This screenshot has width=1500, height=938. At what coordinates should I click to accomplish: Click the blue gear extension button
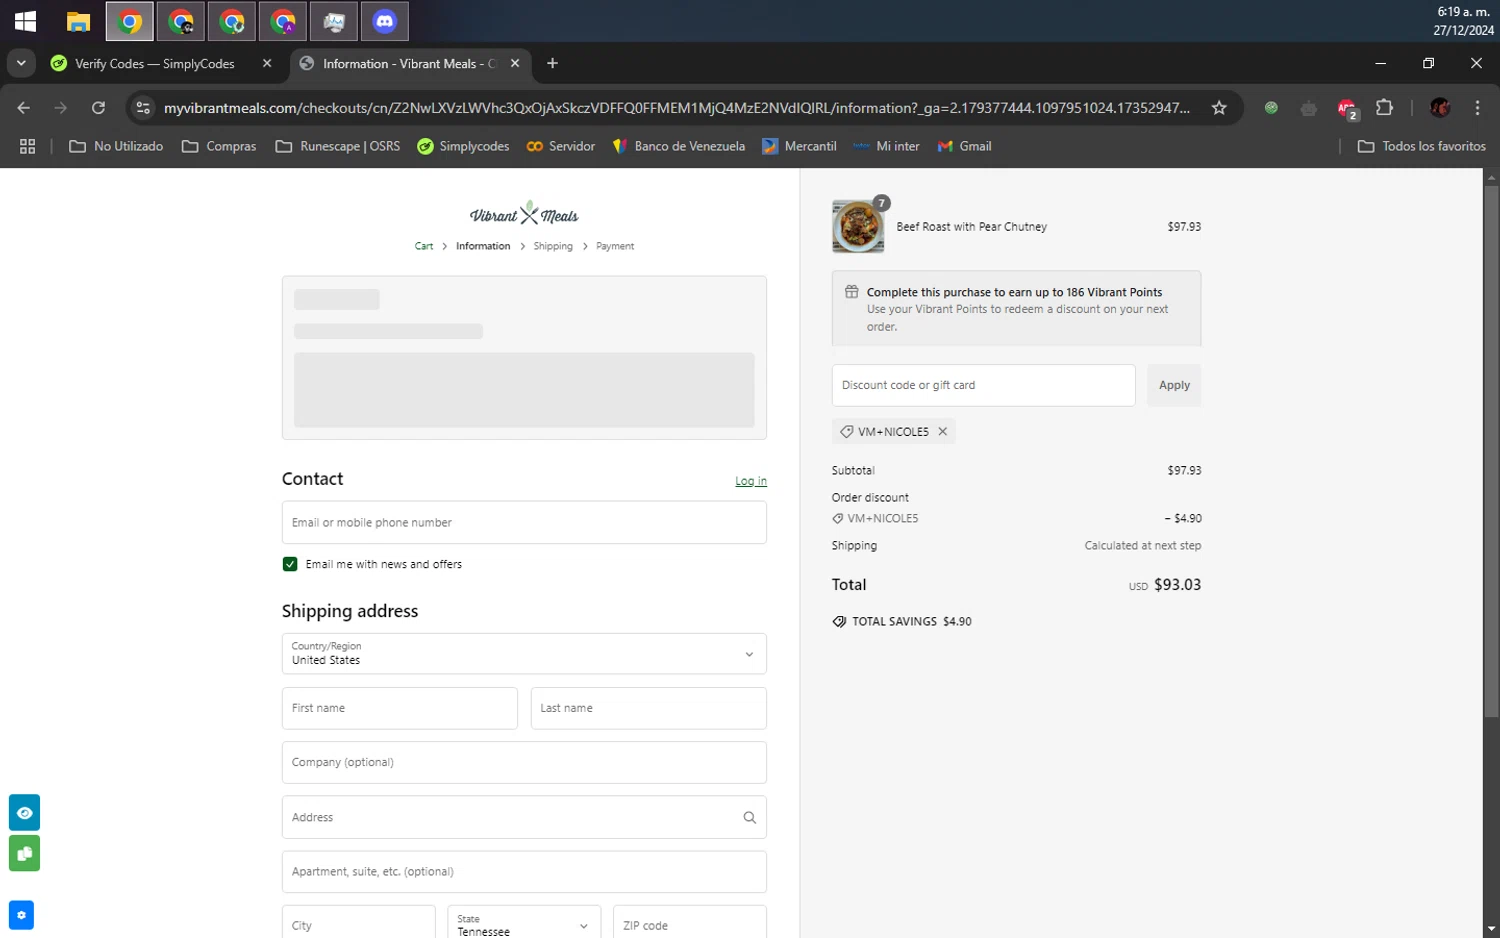coord(21,915)
